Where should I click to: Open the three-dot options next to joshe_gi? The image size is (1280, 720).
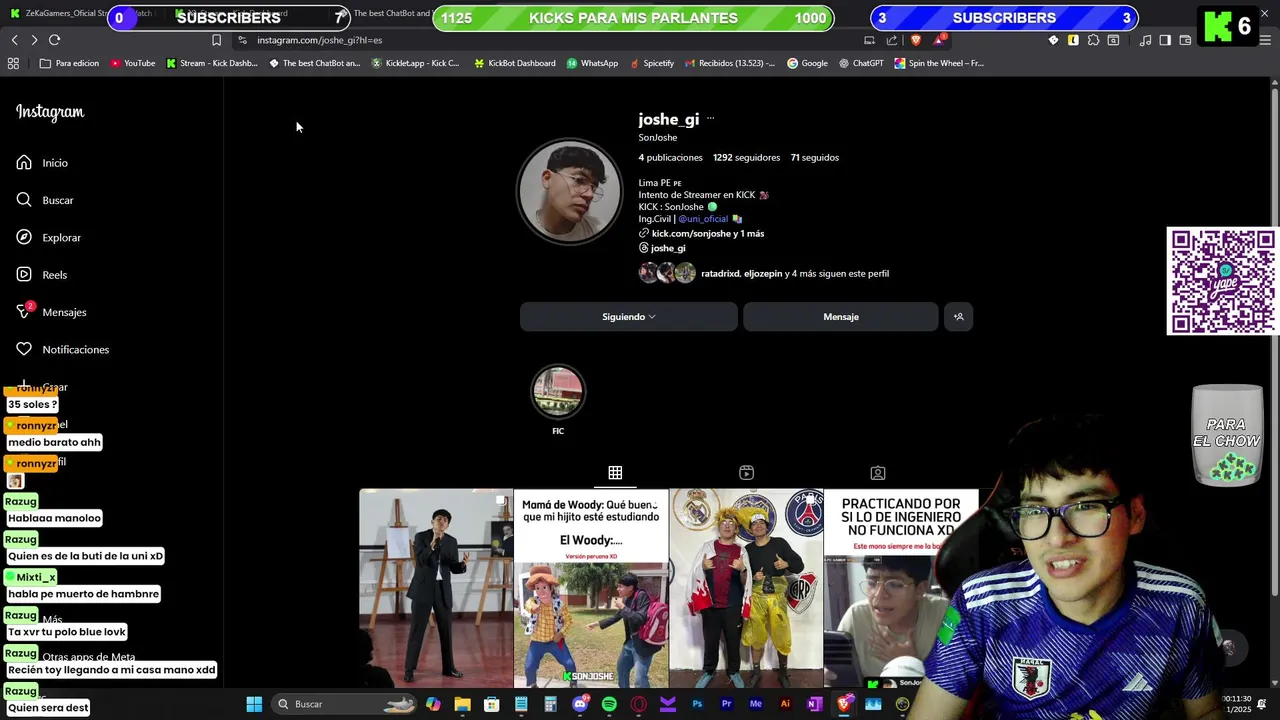tap(710, 118)
